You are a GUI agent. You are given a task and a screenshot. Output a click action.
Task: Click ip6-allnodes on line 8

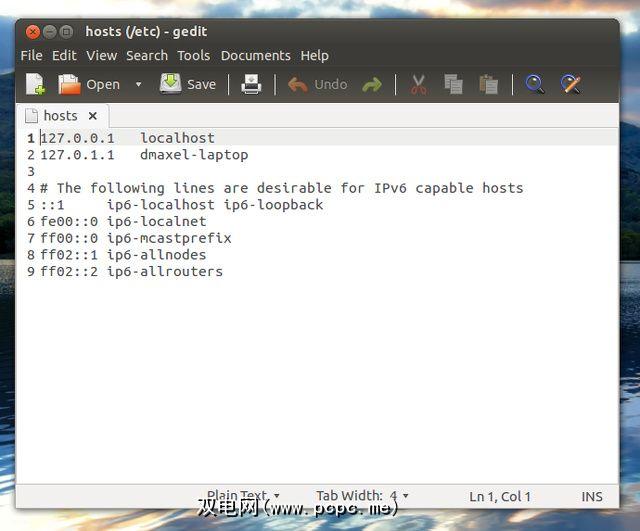pos(157,255)
